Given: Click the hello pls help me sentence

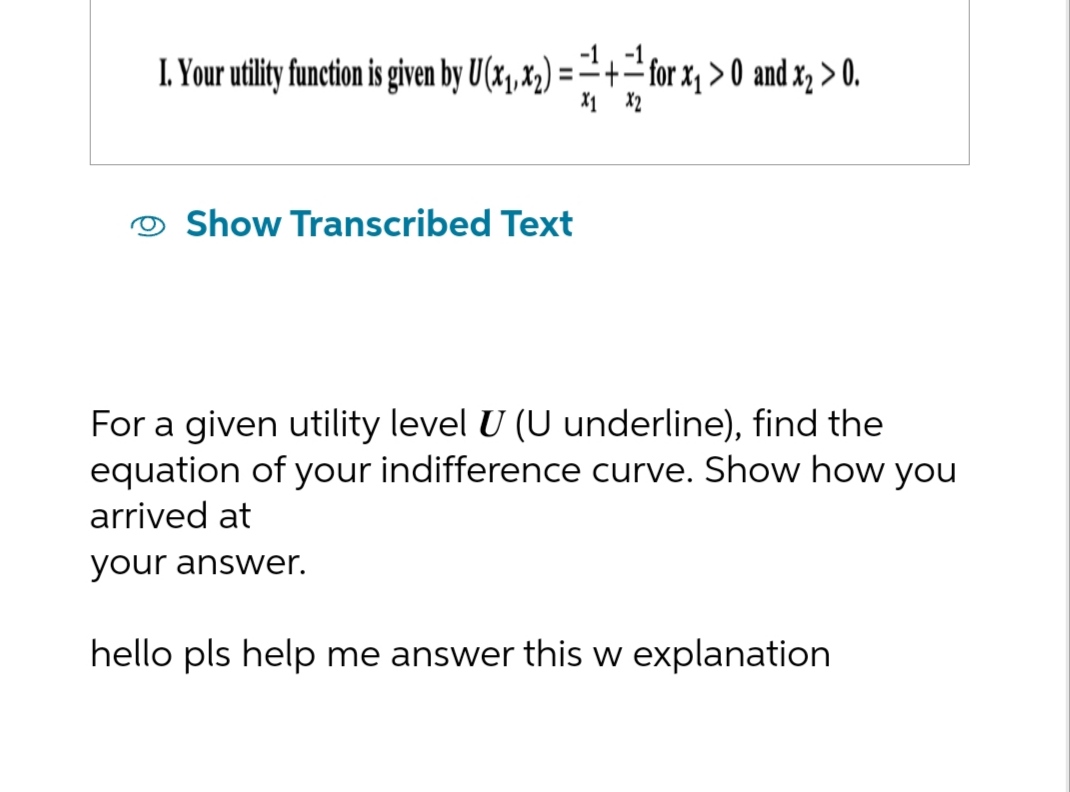Looking at the screenshot, I should [460, 654].
